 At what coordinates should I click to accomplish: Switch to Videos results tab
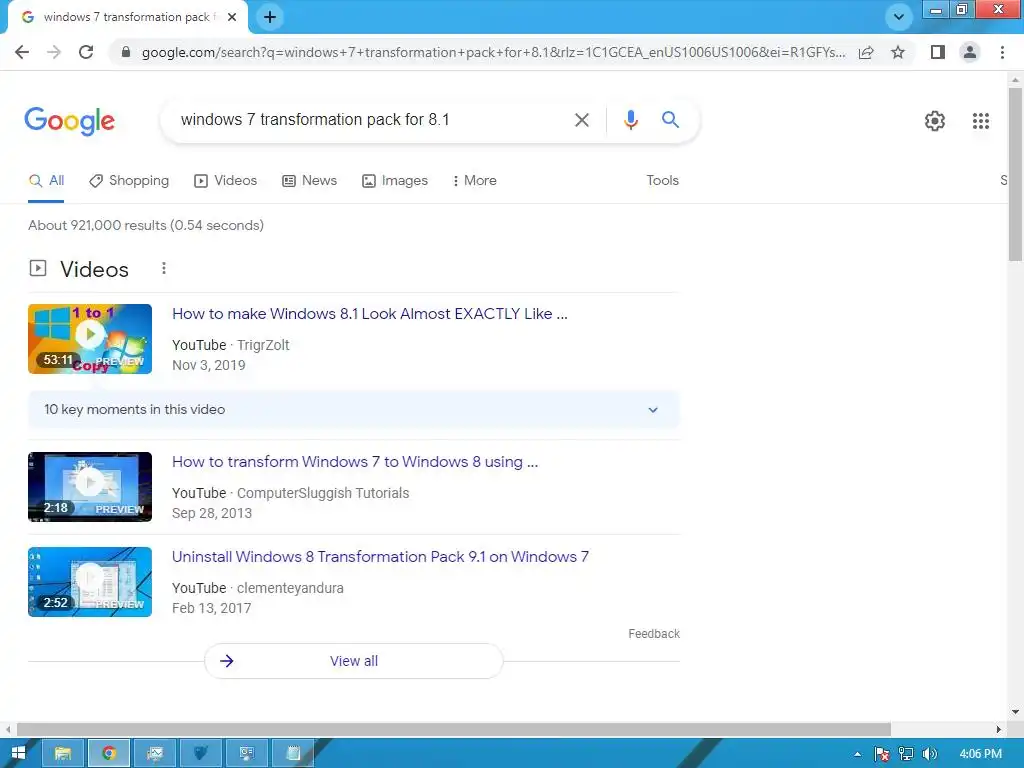click(x=225, y=181)
